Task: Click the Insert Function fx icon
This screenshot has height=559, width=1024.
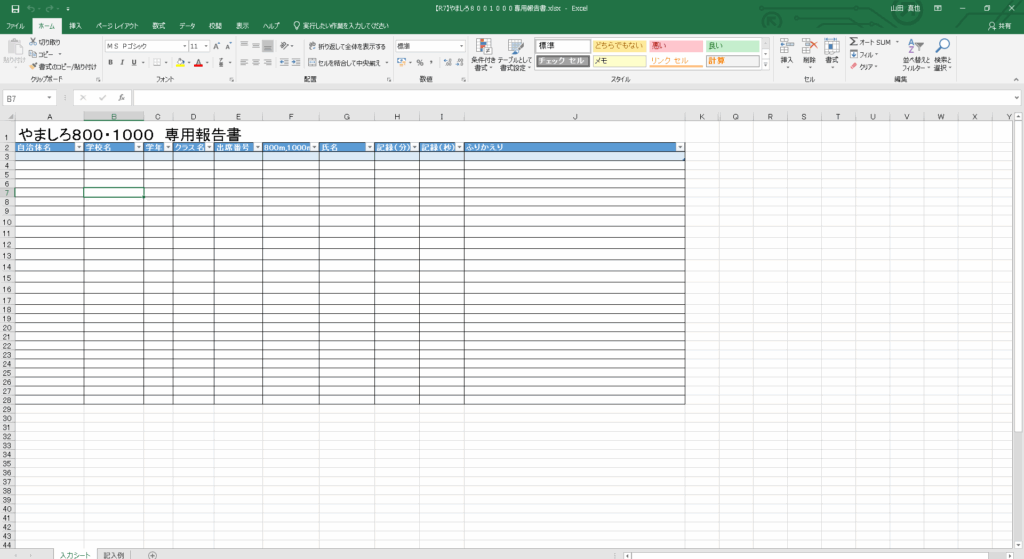Action: point(121,98)
